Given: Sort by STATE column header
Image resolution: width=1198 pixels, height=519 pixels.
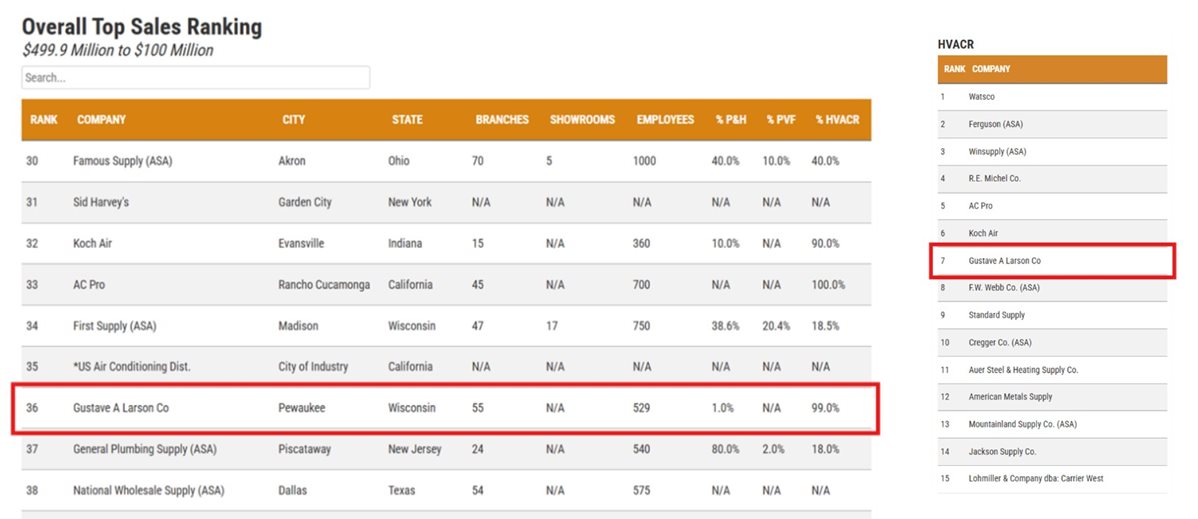Looking at the screenshot, I should [407, 120].
